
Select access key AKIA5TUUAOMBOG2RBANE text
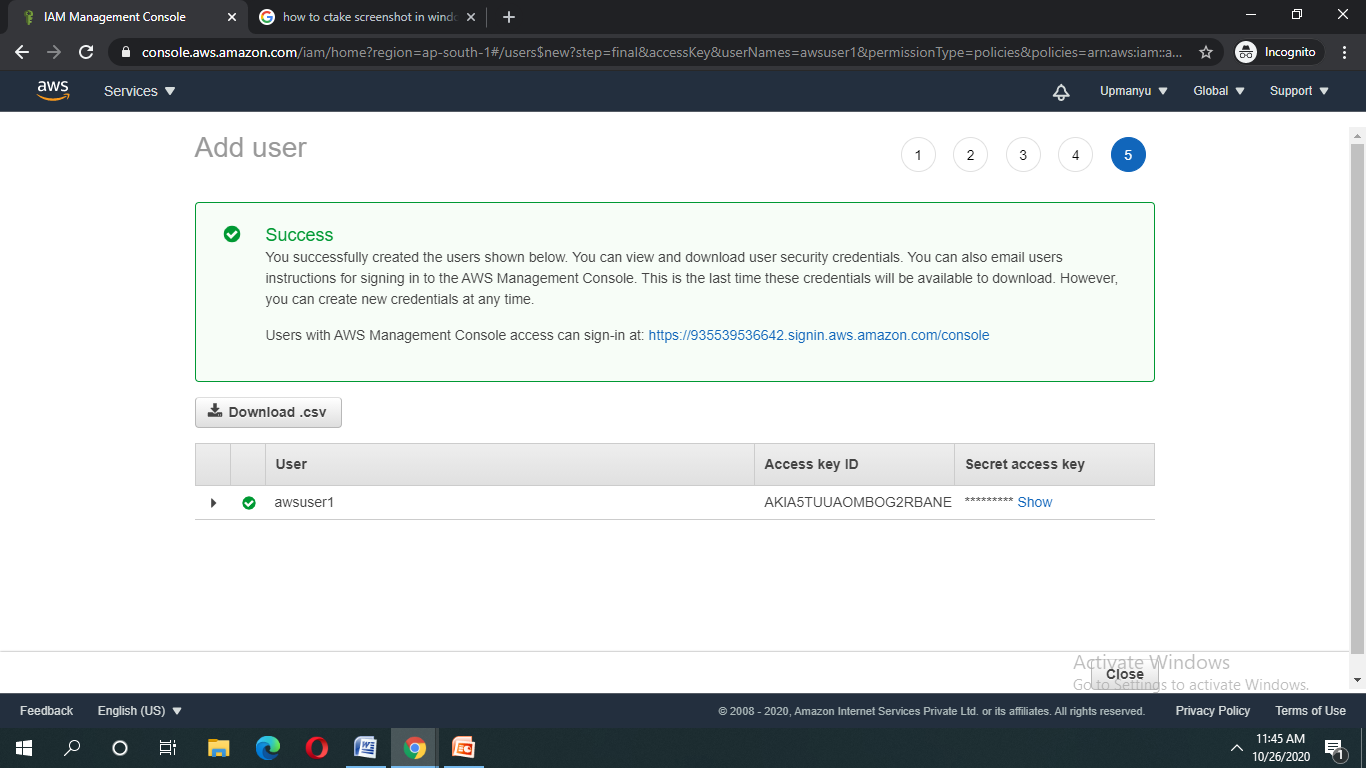[x=858, y=503]
